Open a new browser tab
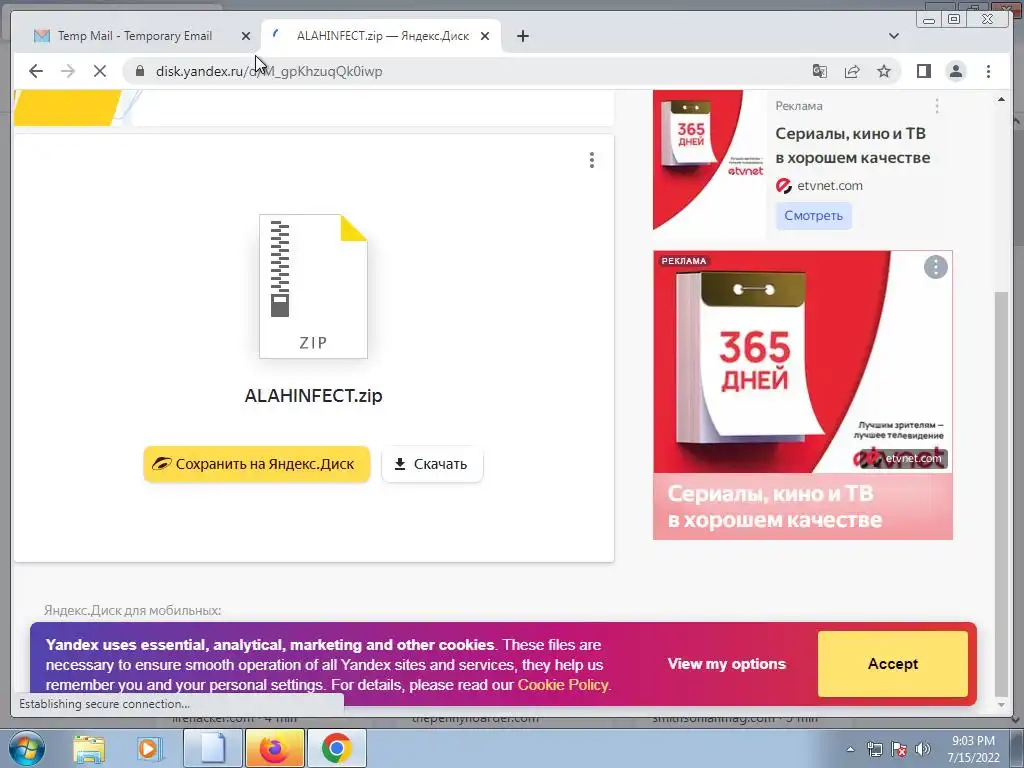 (x=522, y=36)
